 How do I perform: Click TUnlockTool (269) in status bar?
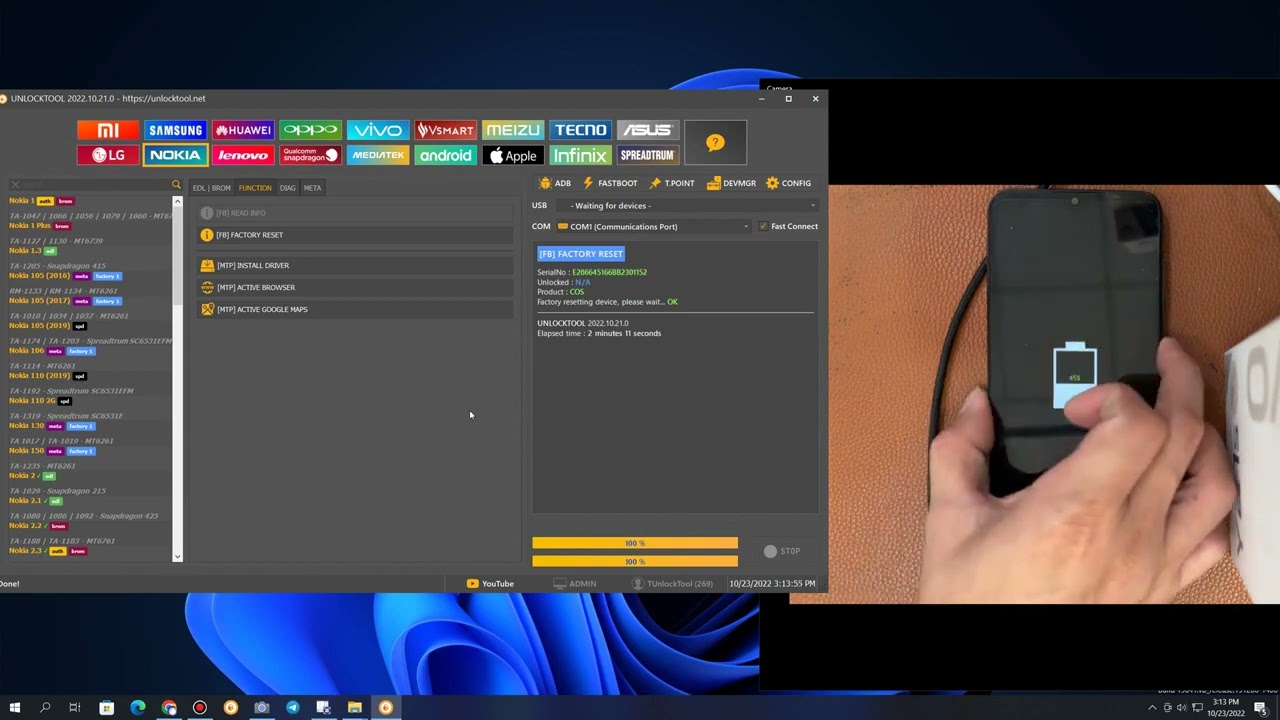(x=672, y=584)
